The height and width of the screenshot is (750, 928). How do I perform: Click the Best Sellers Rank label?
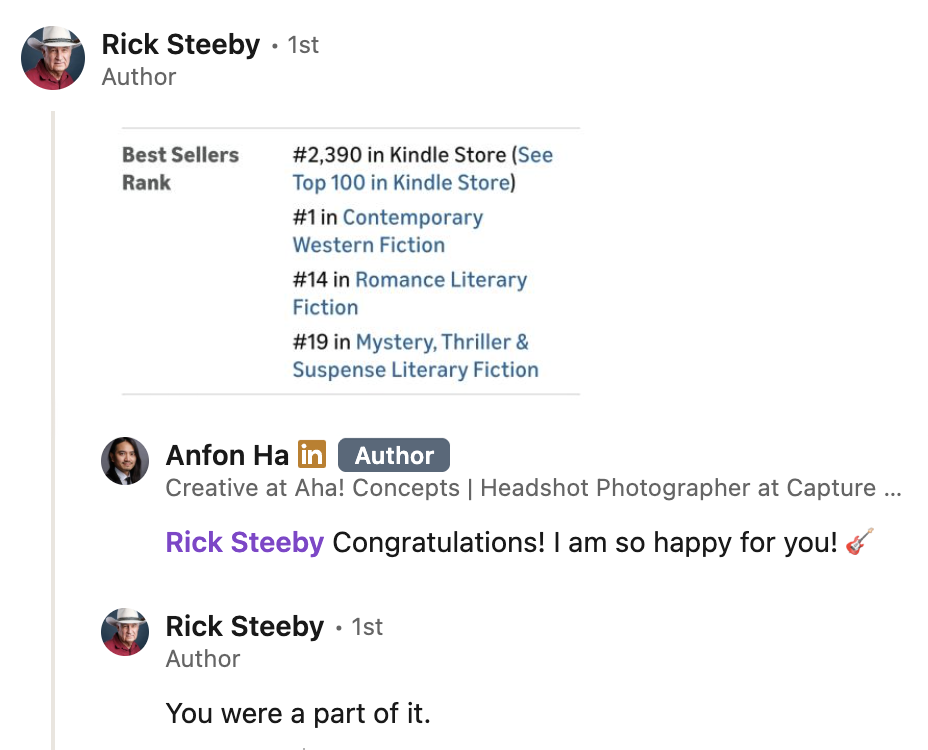(x=180, y=168)
